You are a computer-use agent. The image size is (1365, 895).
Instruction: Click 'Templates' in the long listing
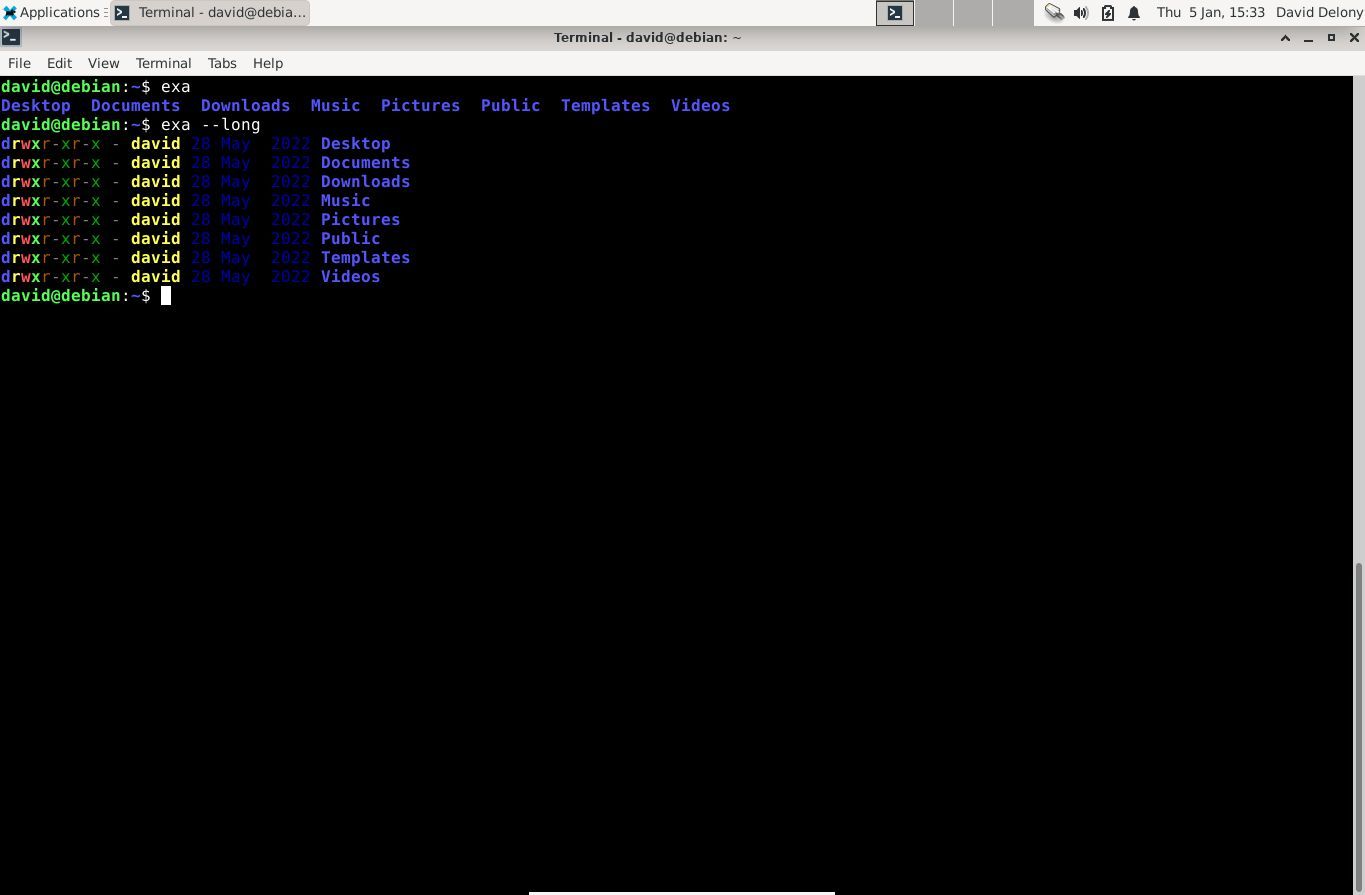coord(366,258)
